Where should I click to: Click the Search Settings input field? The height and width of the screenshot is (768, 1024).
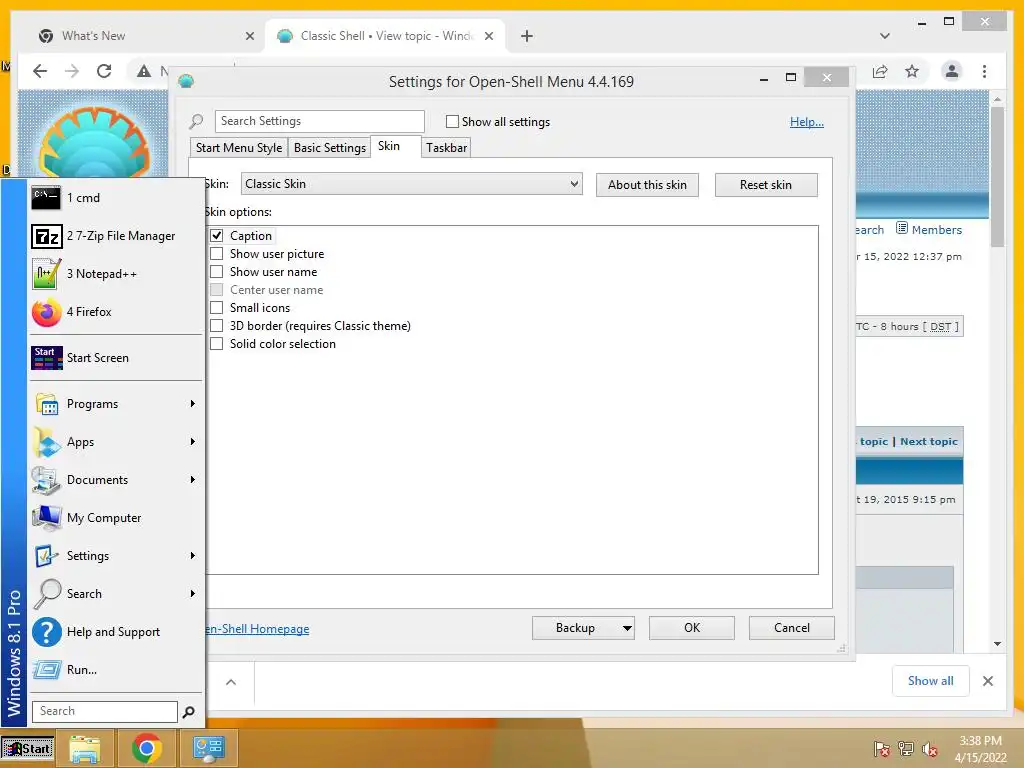coord(319,121)
